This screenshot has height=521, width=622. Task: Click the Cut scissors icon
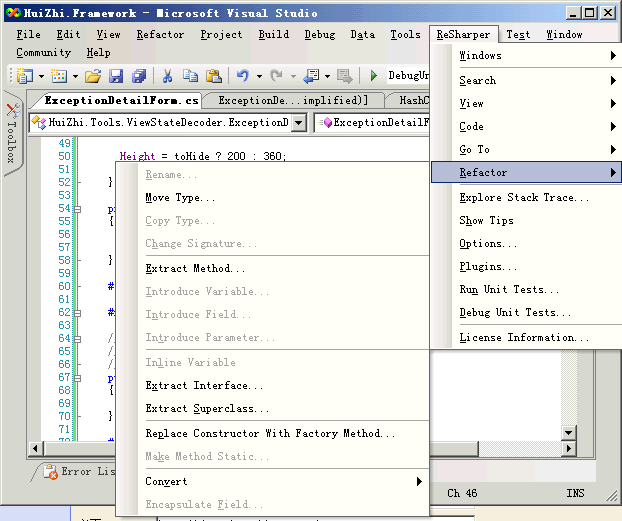[167, 76]
